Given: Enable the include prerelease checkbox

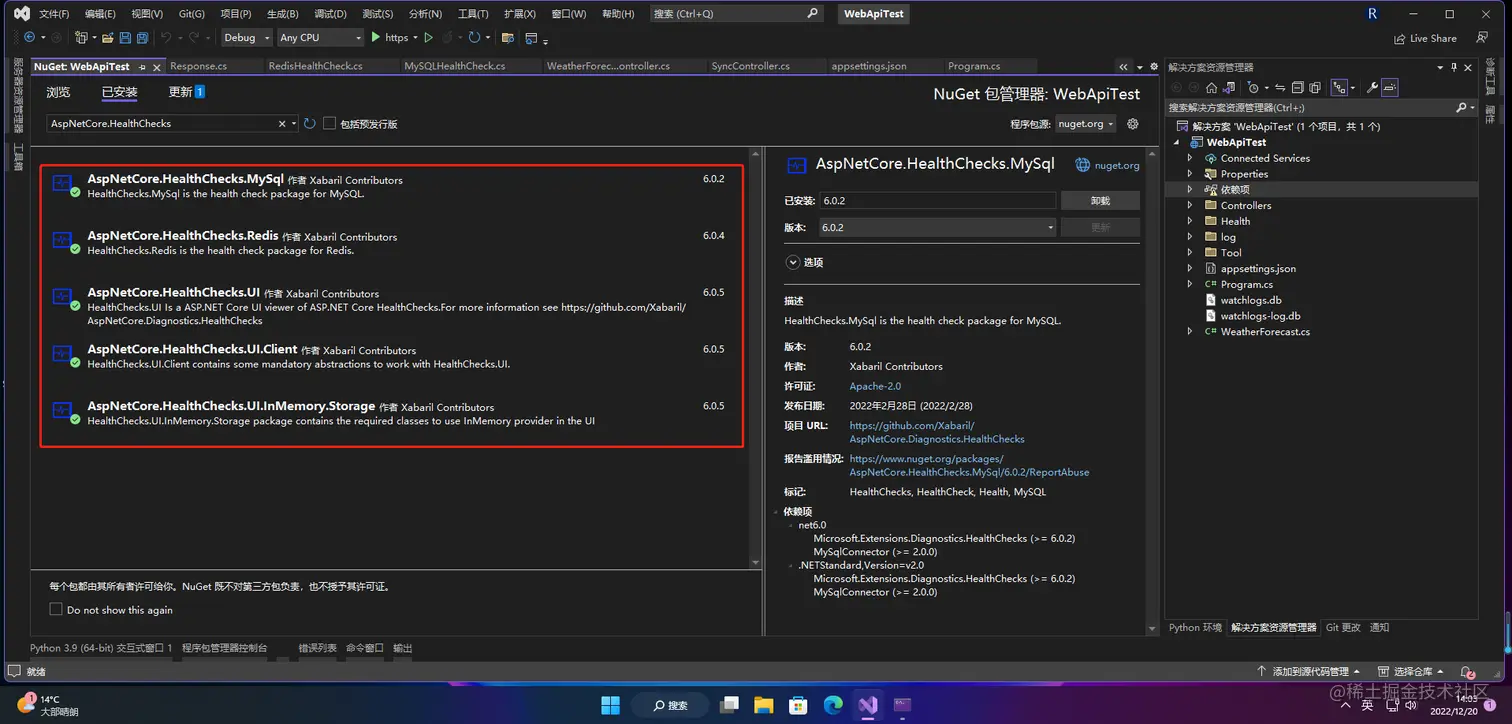Looking at the screenshot, I should coord(329,123).
